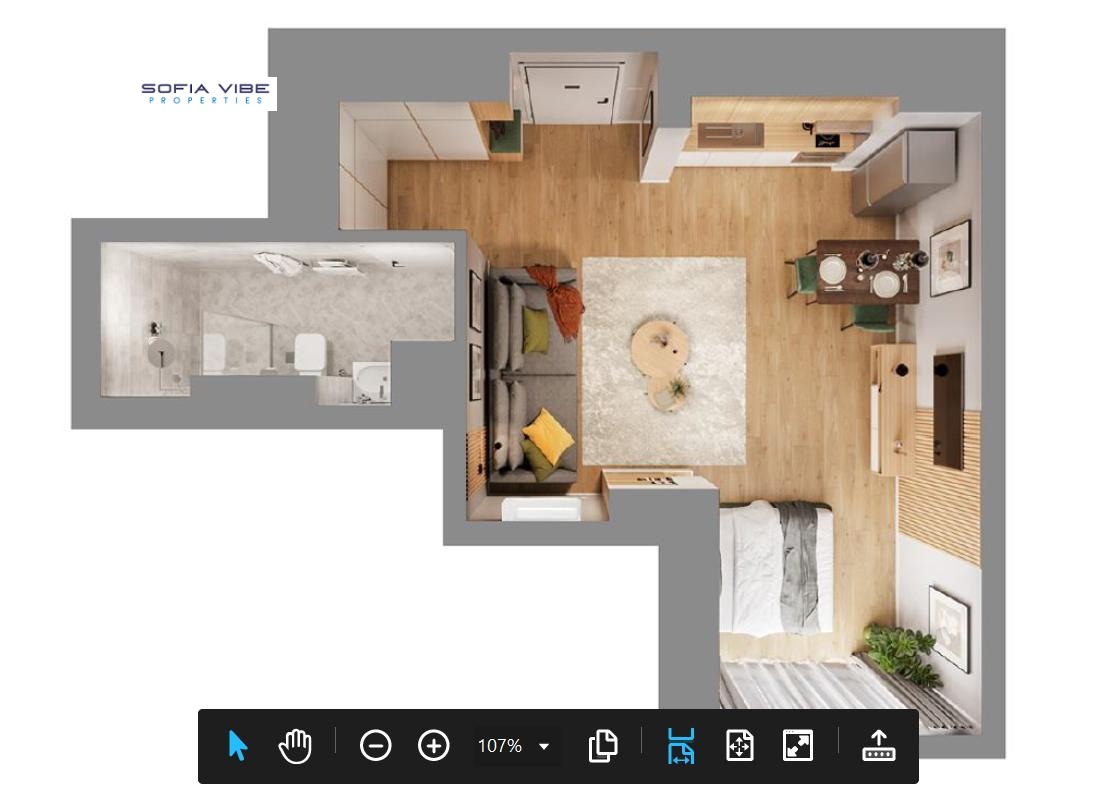Enter full screen mode

coord(798,746)
